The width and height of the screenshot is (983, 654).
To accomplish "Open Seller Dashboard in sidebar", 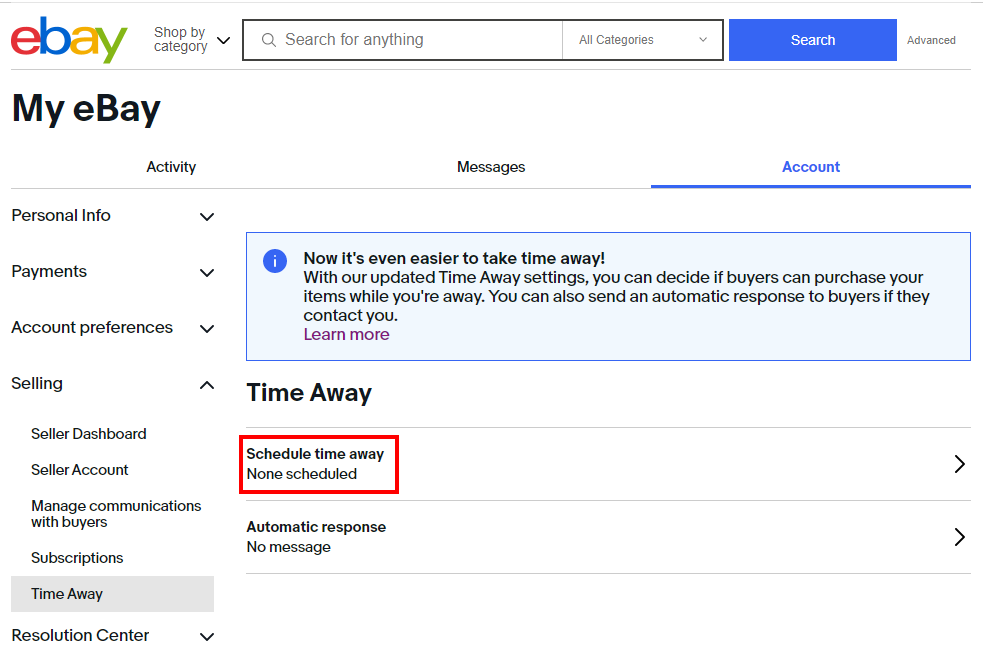I will pos(88,434).
